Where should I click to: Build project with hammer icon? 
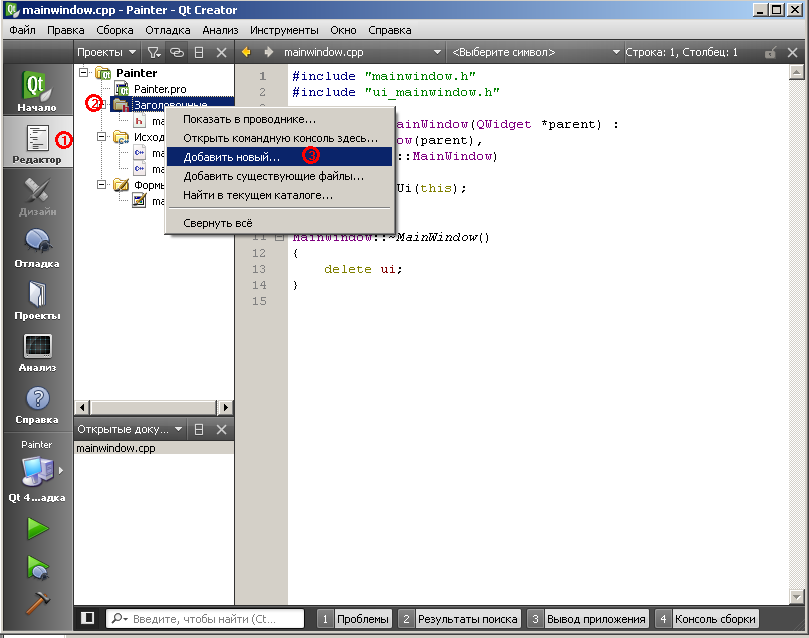point(38,602)
